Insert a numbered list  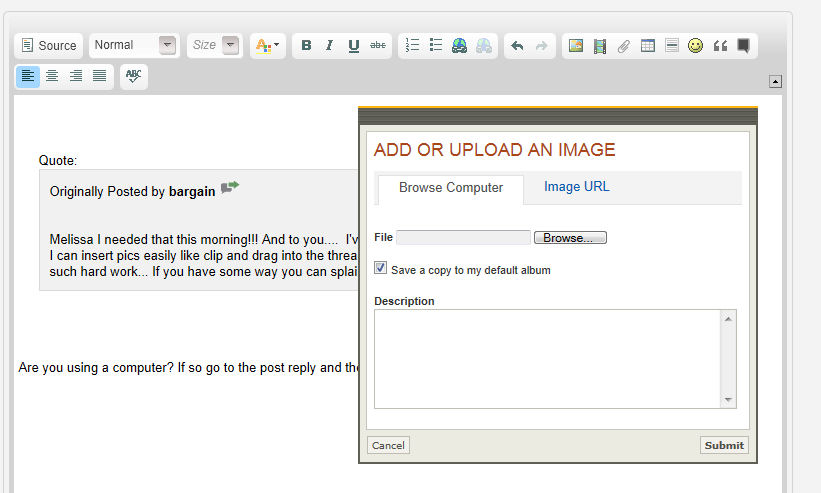tap(412, 45)
